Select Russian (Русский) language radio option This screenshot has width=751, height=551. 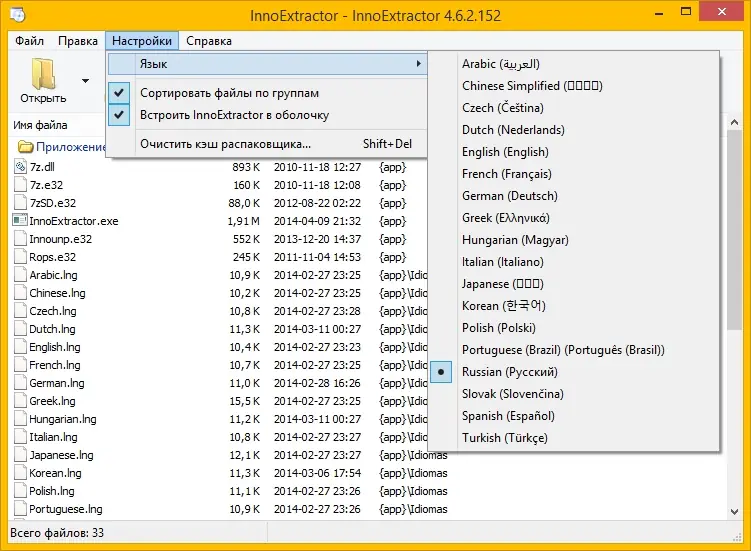click(441, 372)
